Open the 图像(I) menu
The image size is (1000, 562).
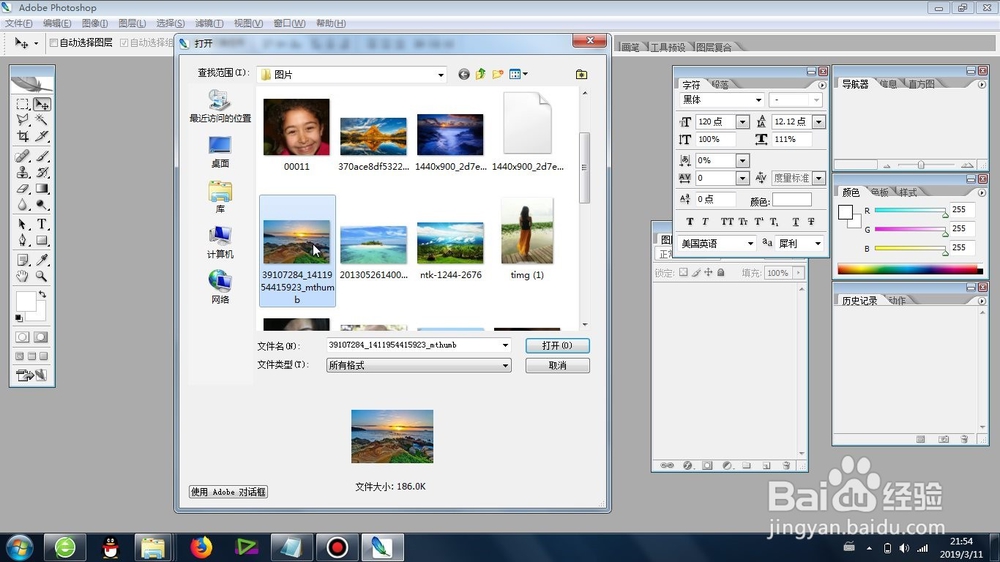coord(95,23)
